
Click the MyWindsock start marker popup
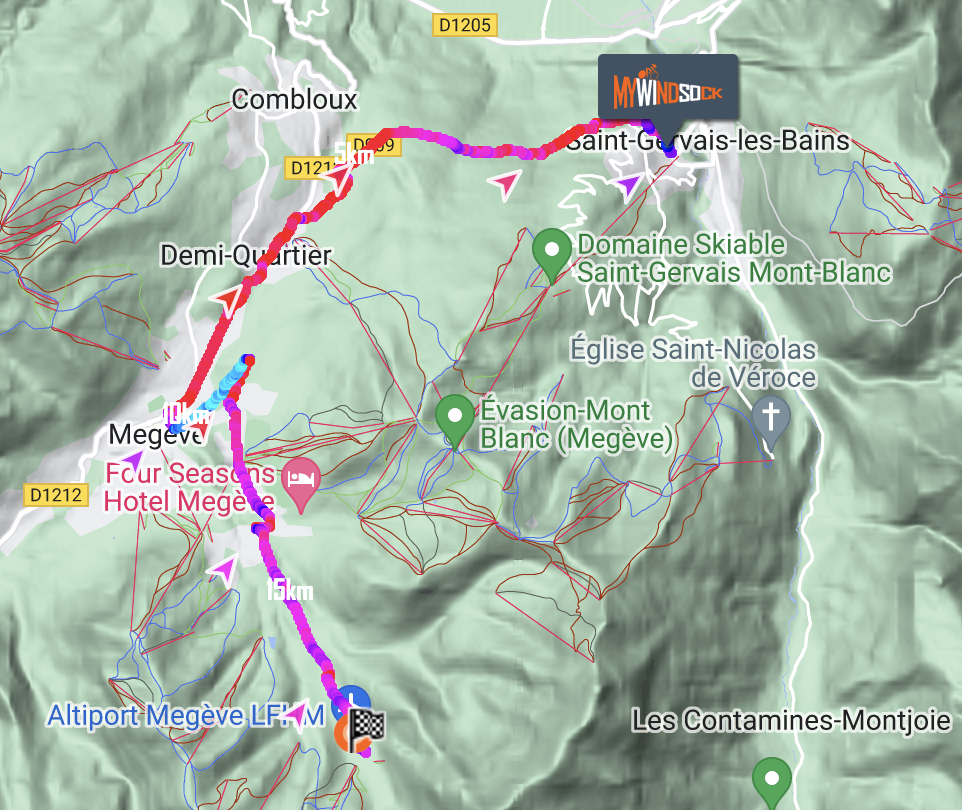668,87
